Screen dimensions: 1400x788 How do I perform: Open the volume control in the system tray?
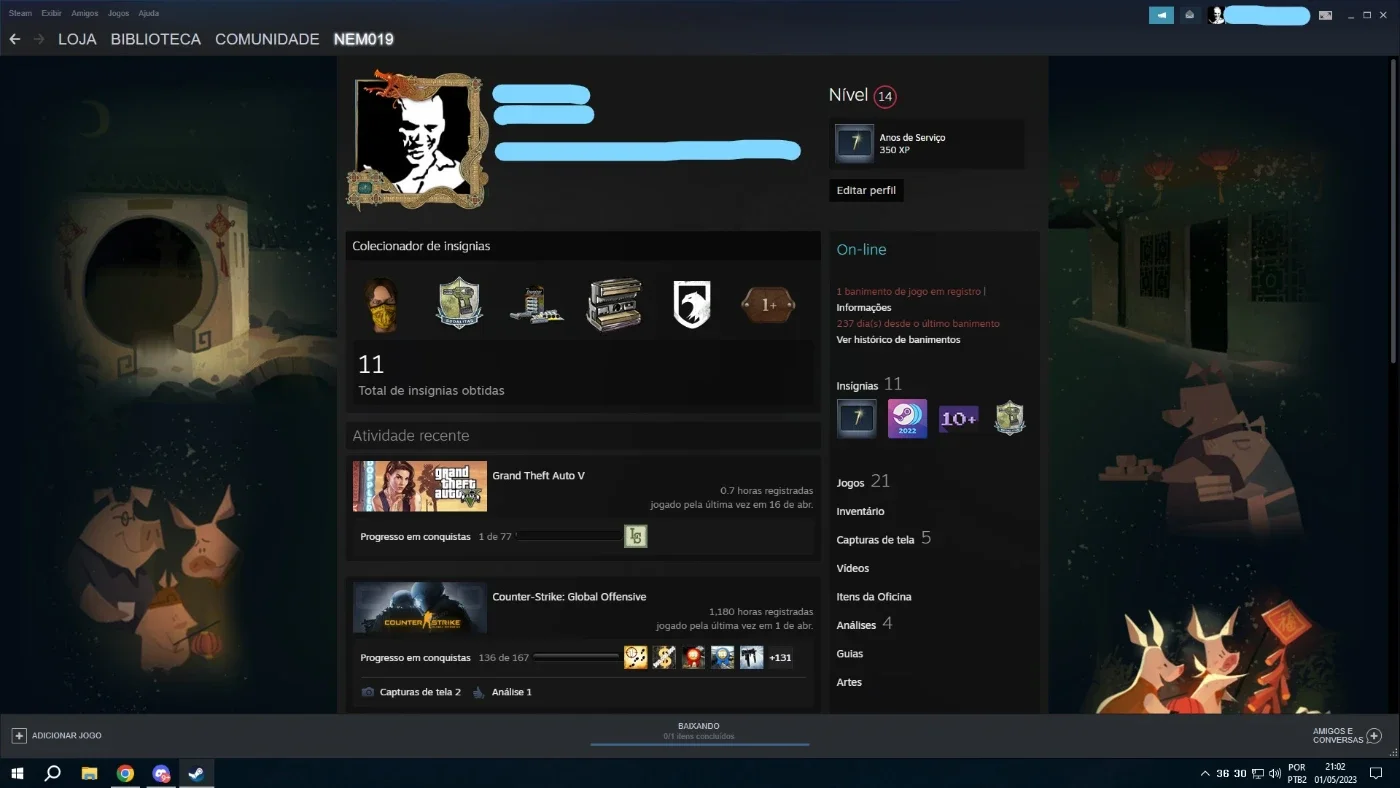1275,773
